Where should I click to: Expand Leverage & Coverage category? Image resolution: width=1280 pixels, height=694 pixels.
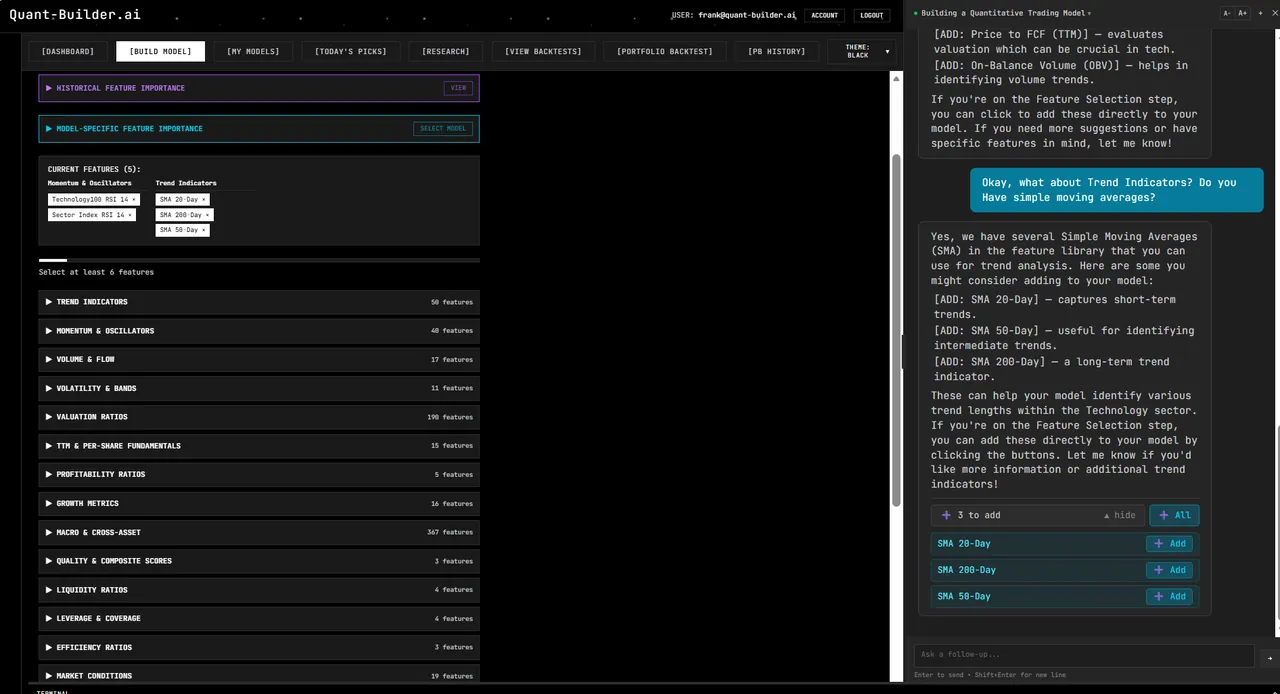[x=259, y=619]
